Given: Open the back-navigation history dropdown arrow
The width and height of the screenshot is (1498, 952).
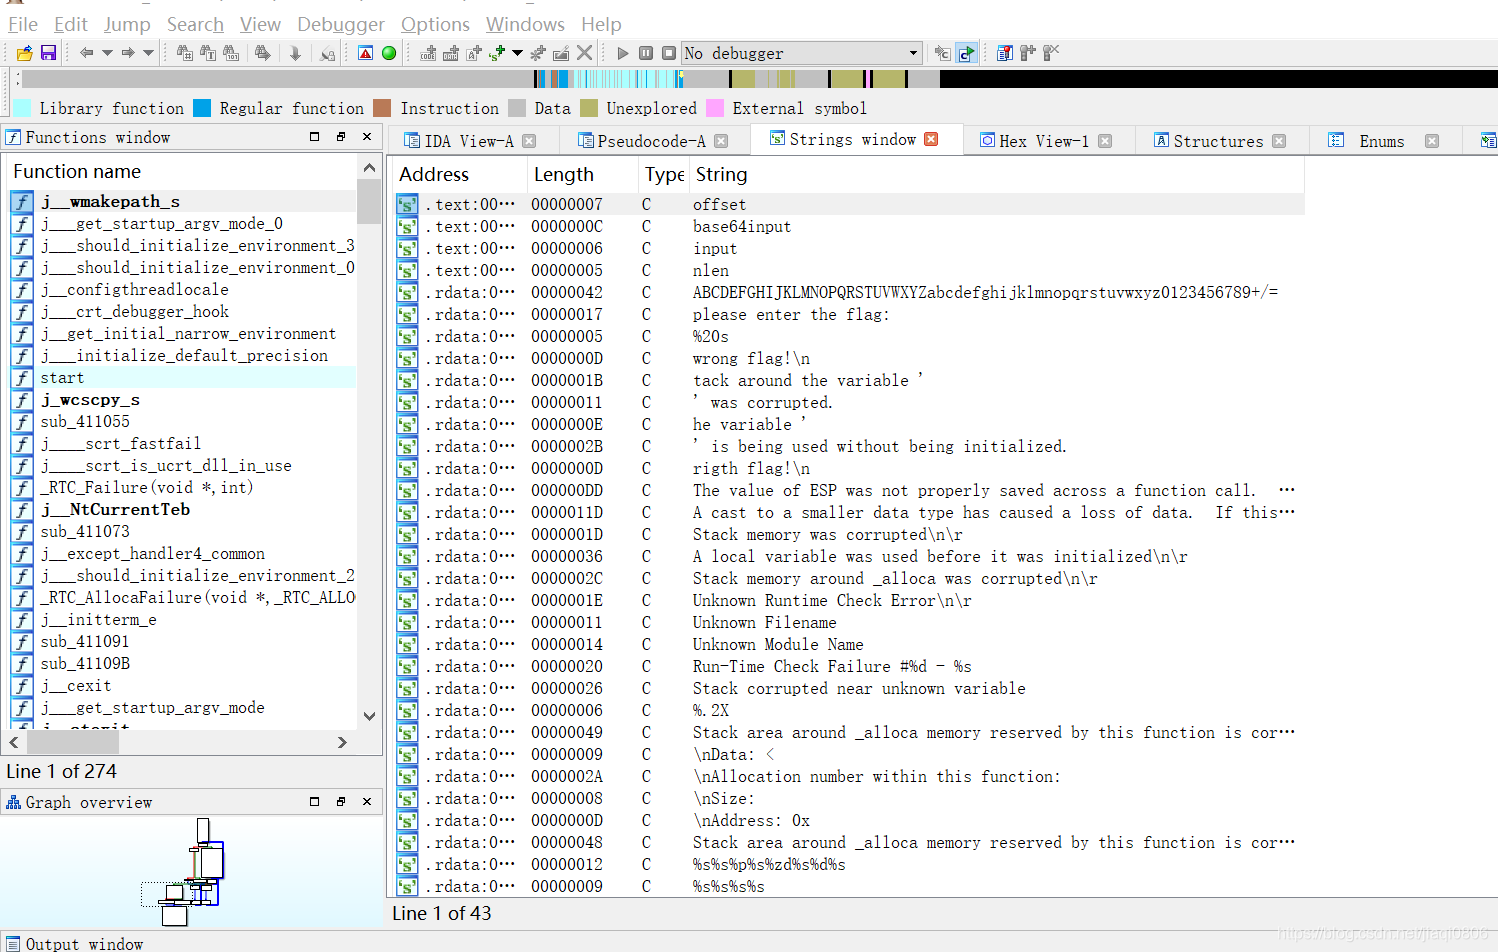Looking at the screenshot, I should 107,53.
